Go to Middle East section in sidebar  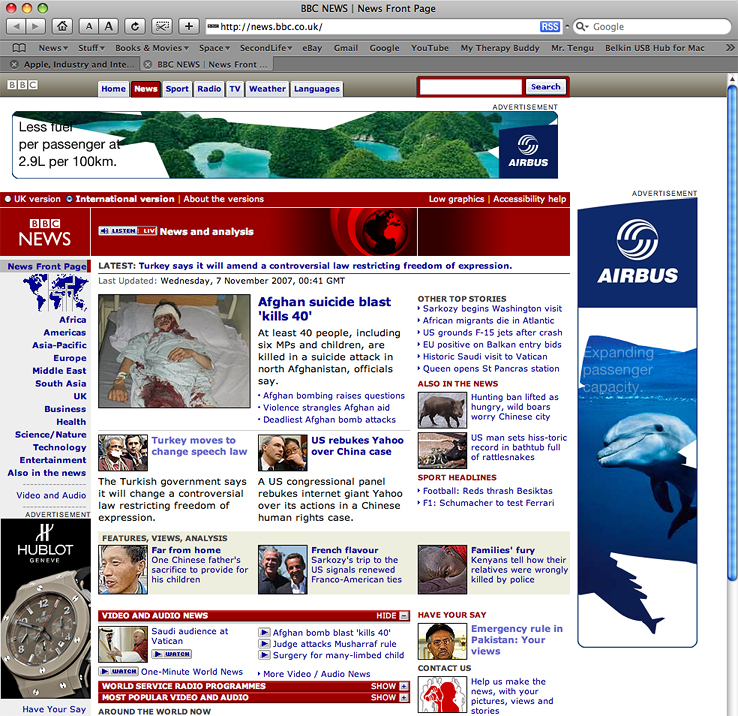point(59,370)
